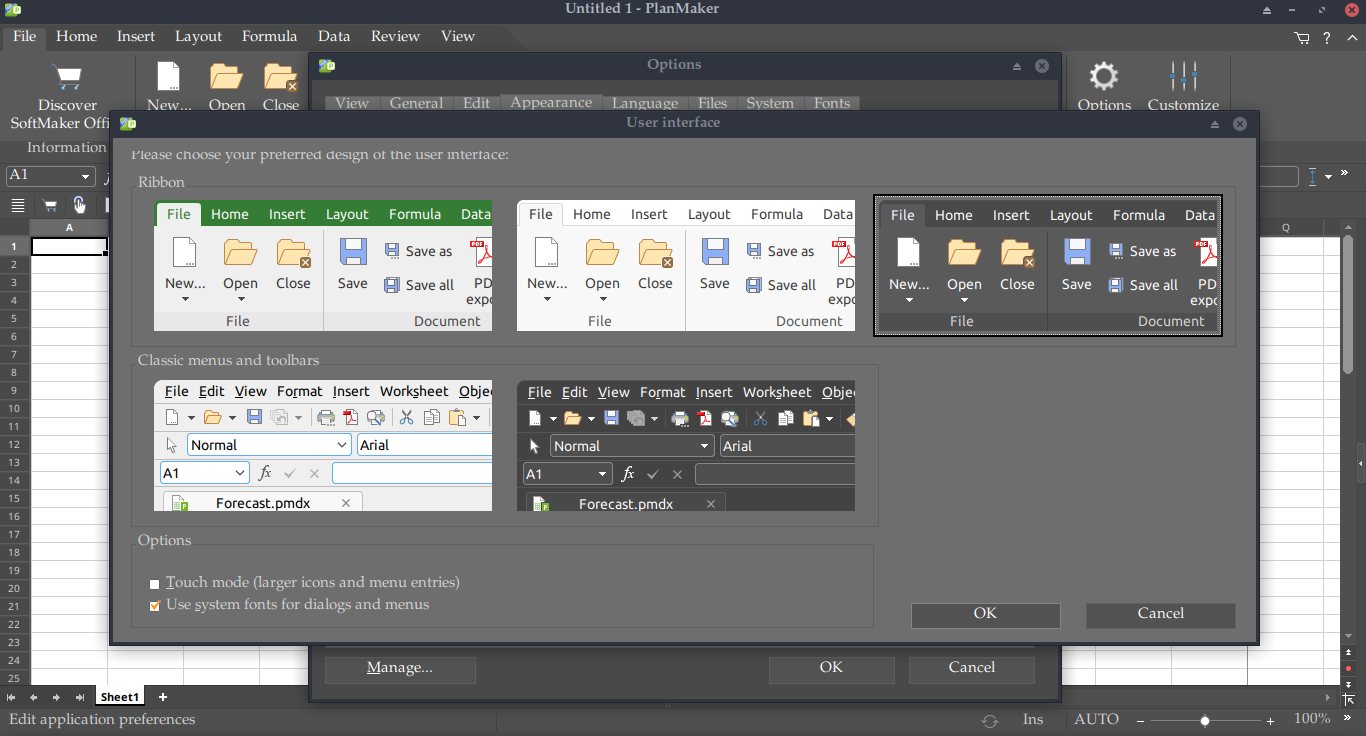The image size is (1366, 736).
Task: Click the shopping cart icon in title area
Action: pos(1301,38)
